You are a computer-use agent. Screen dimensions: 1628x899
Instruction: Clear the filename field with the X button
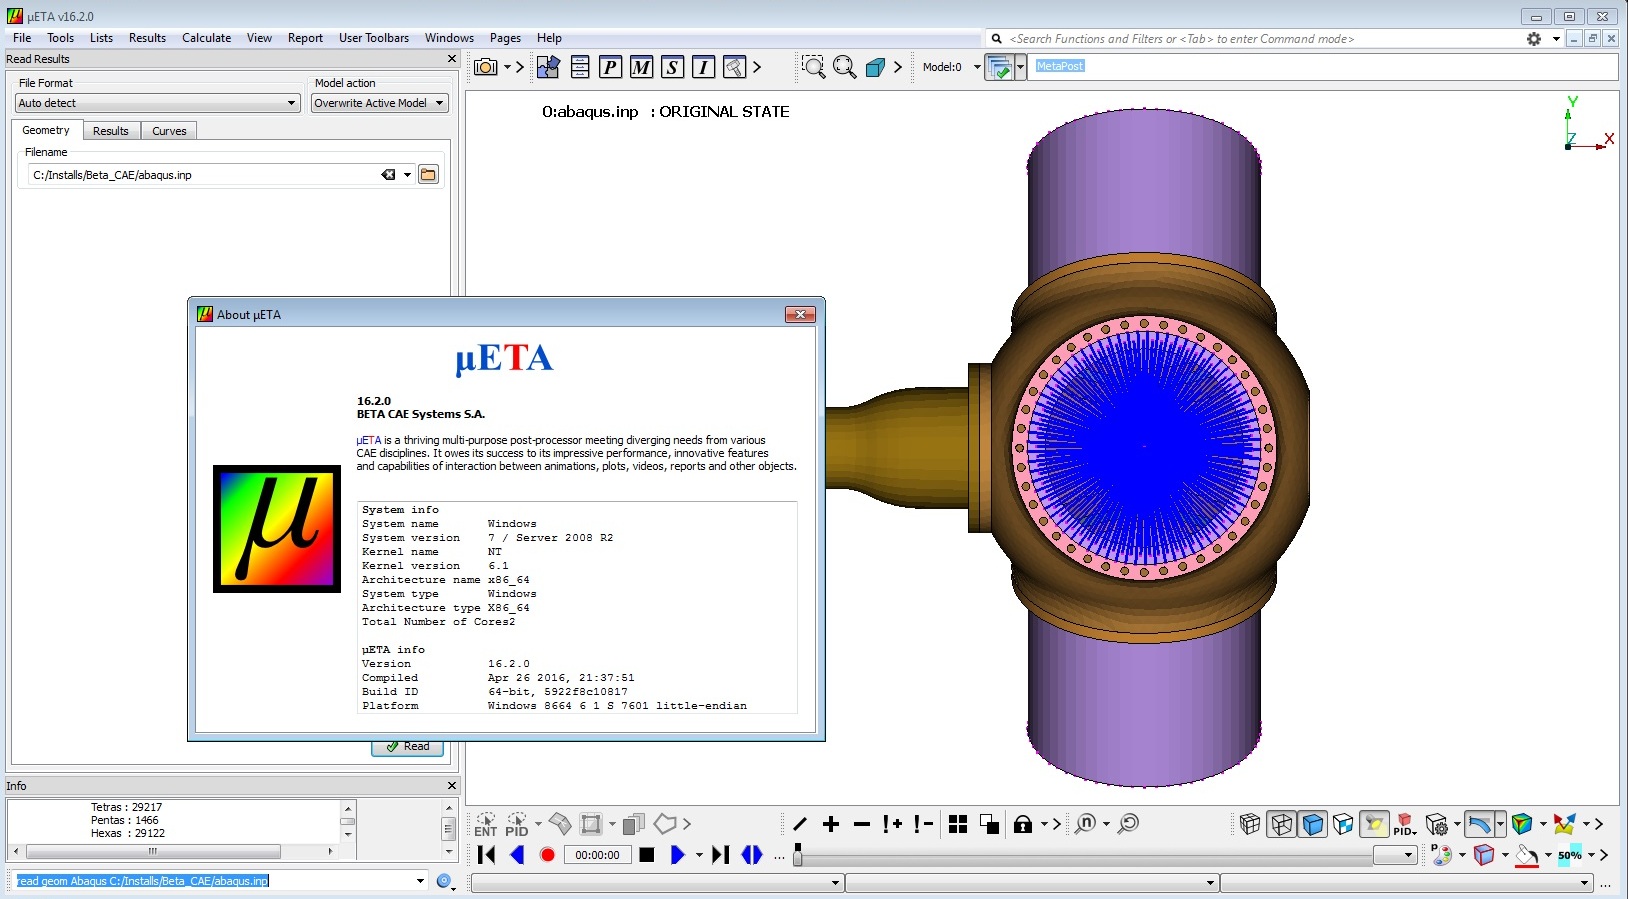(x=388, y=175)
